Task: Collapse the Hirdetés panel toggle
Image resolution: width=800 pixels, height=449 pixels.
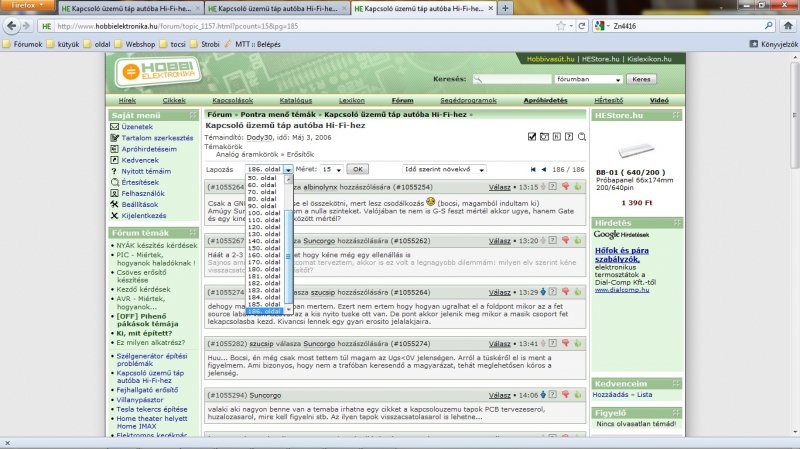Action: pyautogui.click(x=677, y=223)
